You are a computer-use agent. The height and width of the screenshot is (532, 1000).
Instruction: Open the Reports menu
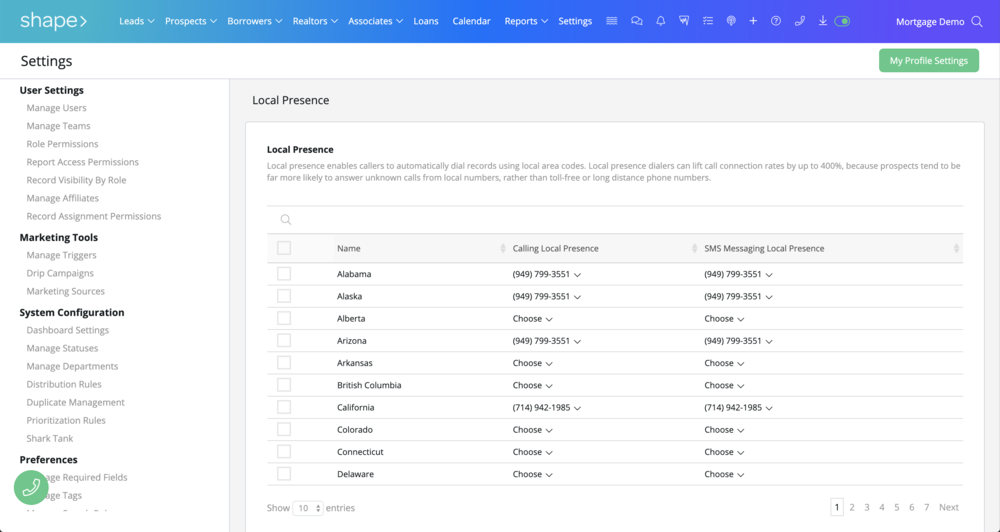point(526,21)
